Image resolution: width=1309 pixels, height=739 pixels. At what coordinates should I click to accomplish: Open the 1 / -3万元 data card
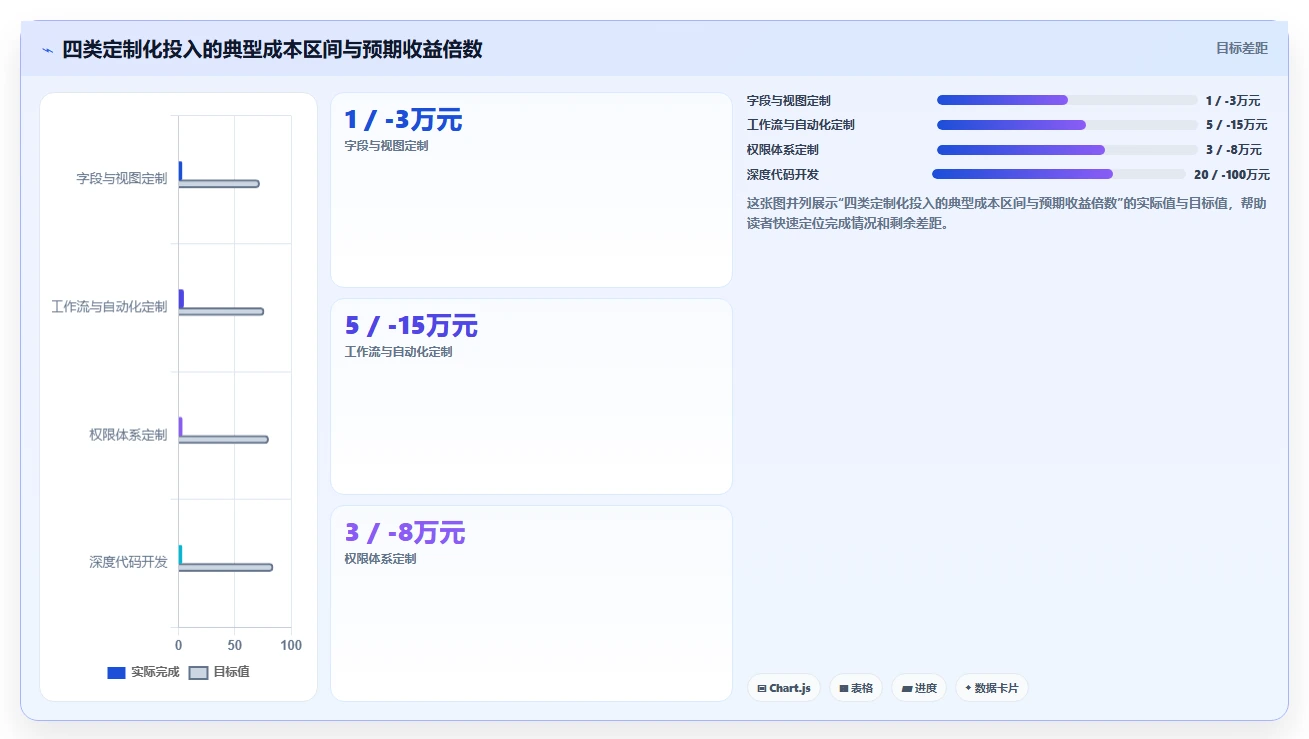click(x=531, y=190)
